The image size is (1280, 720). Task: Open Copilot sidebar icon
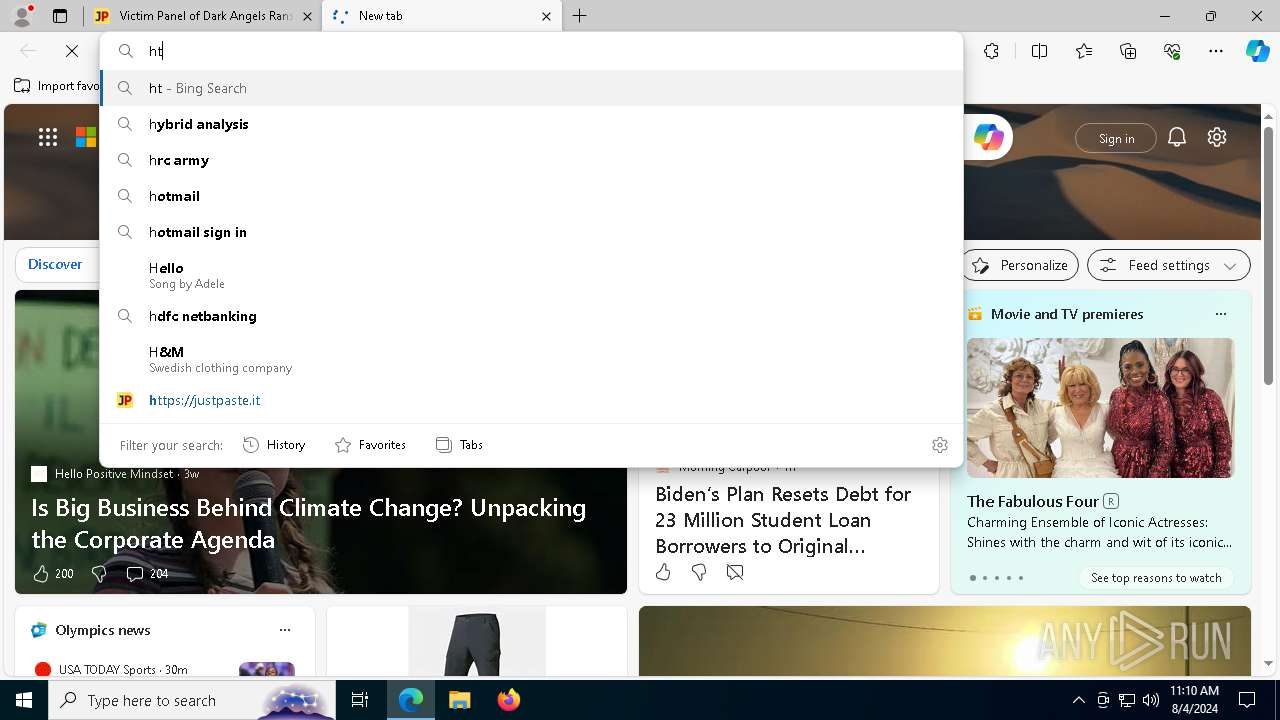1257,51
